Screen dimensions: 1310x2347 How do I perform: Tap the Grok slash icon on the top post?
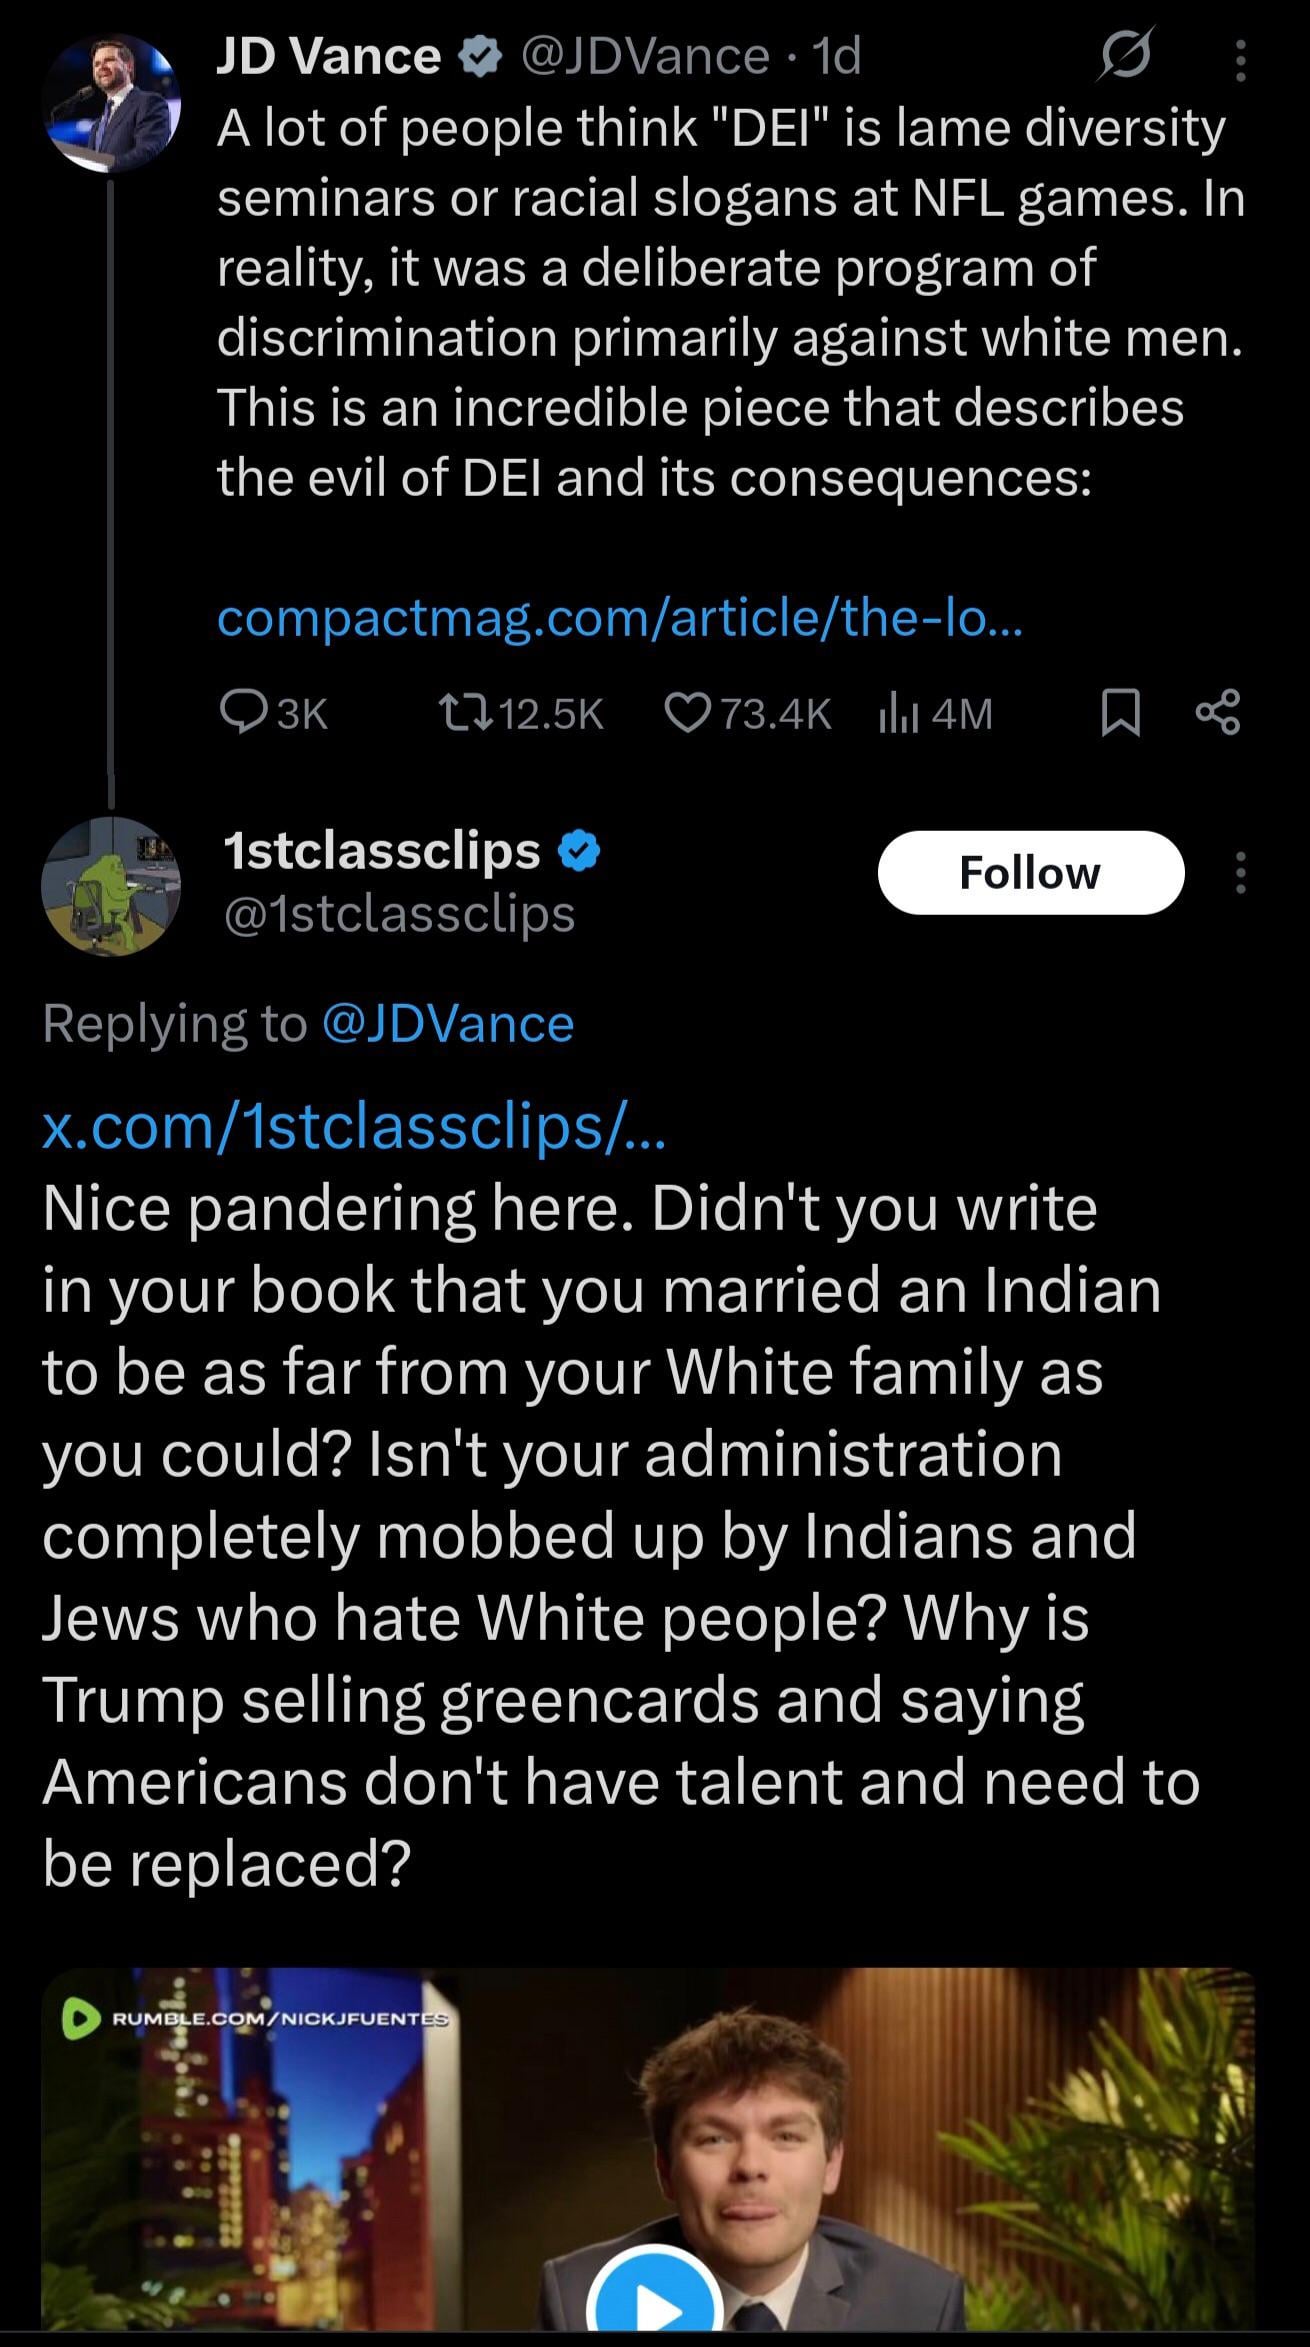point(1125,58)
